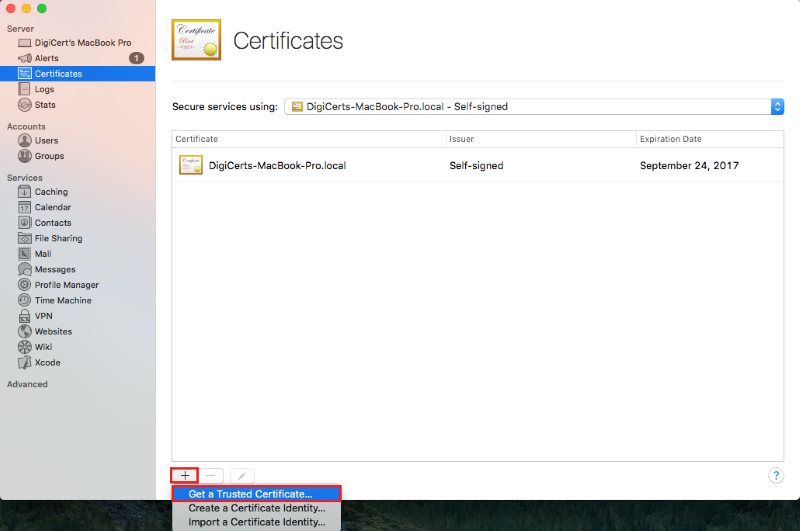Image resolution: width=800 pixels, height=531 pixels.
Task: Open the Caching service
Action: pos(51,192)
